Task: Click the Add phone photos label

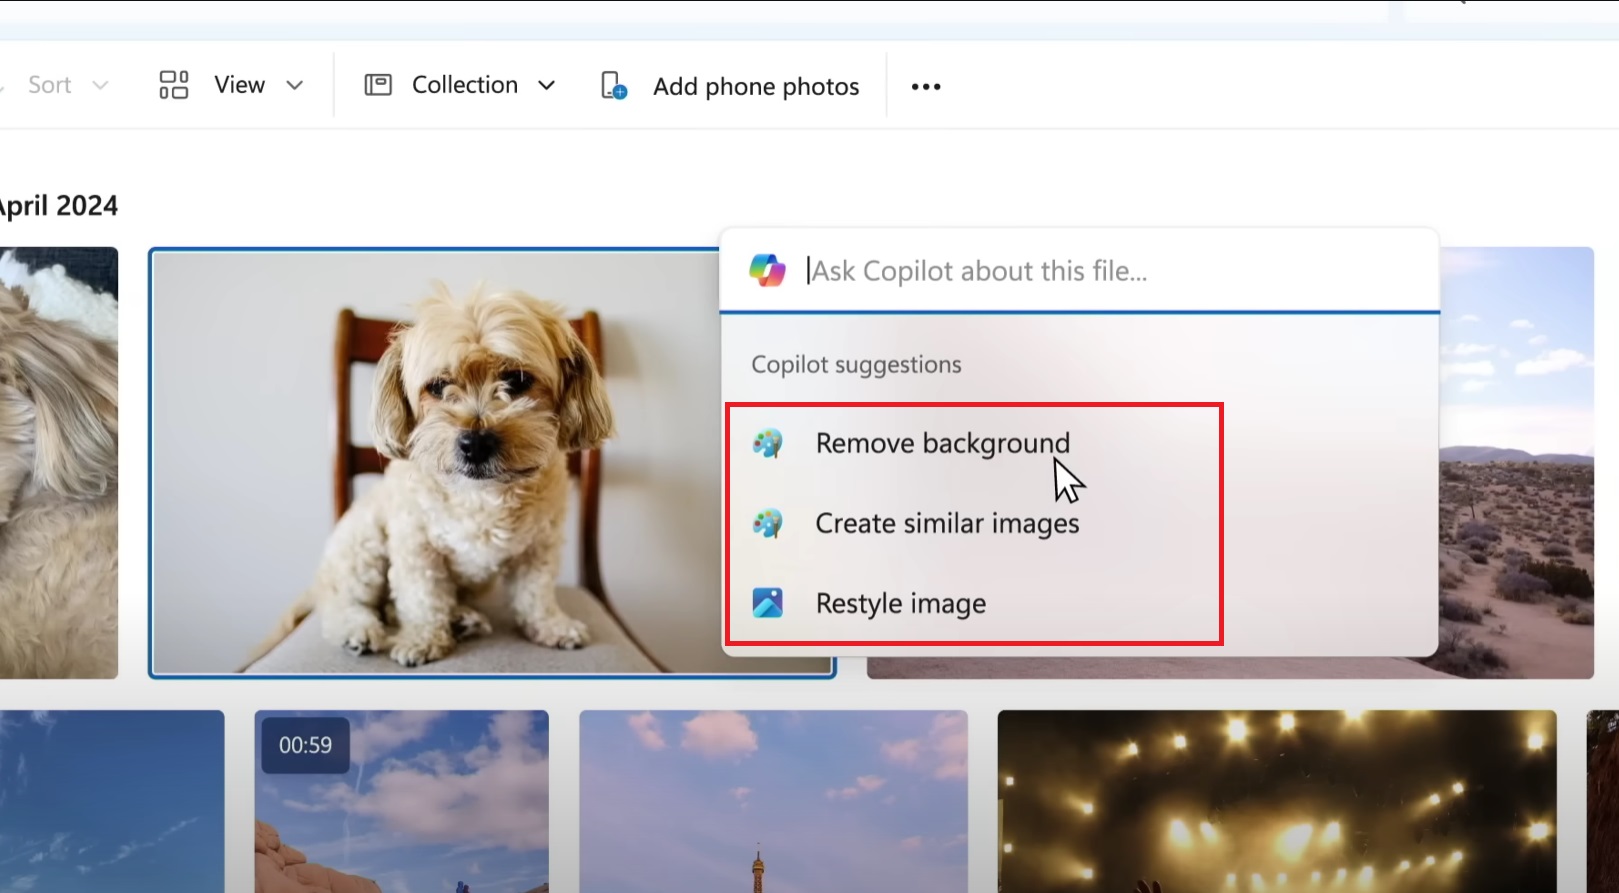Action: point(756,87)
